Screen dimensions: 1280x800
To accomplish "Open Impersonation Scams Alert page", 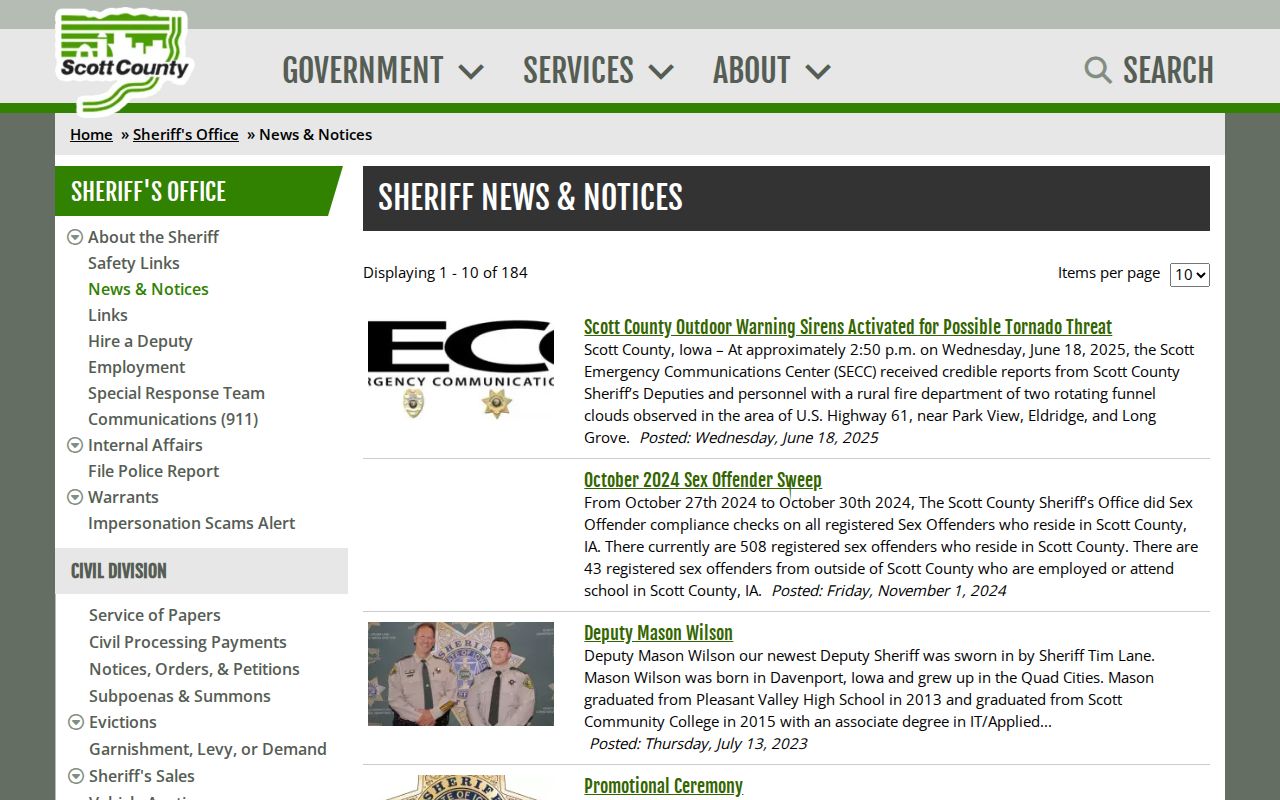I will click(192, 523).
